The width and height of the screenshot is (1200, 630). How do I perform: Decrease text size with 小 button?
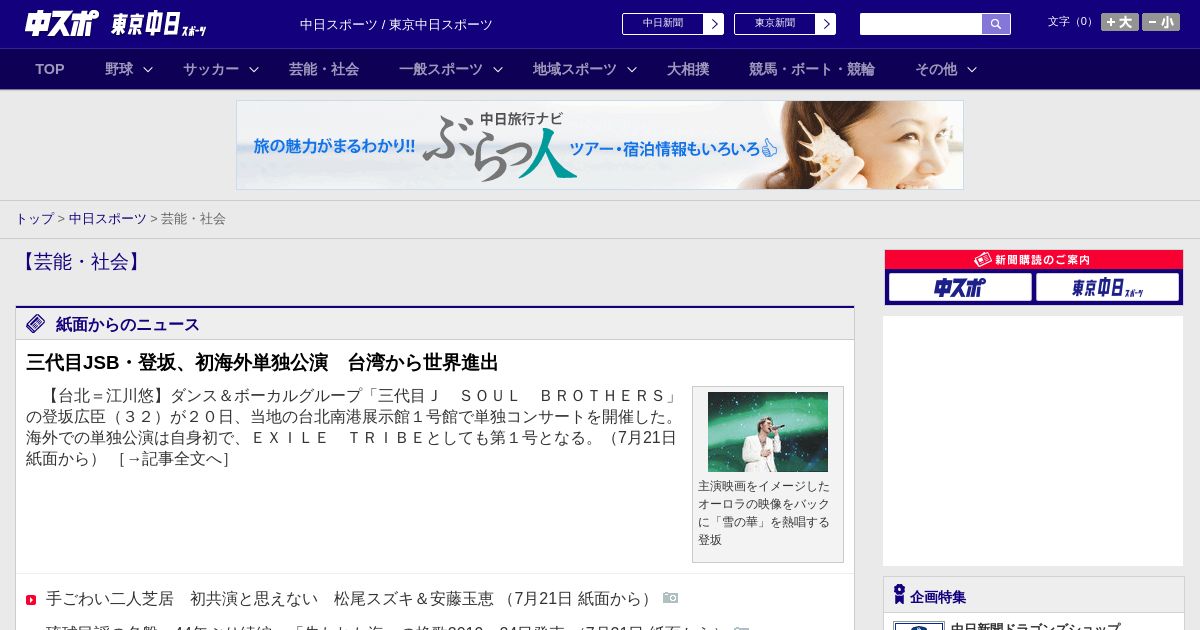coord(1161,22)
